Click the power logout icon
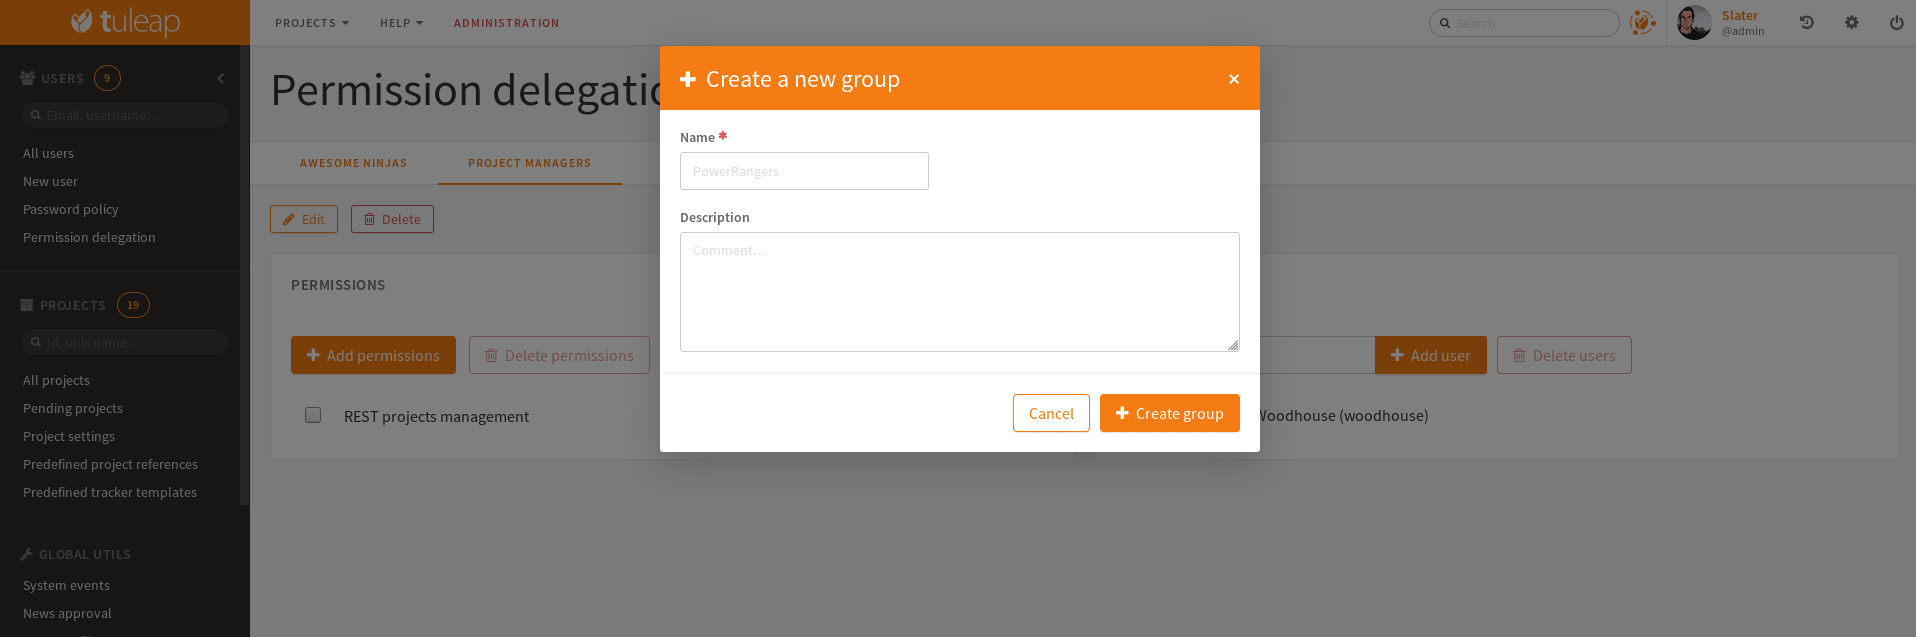1916x637 pixels. [1896, 23]
